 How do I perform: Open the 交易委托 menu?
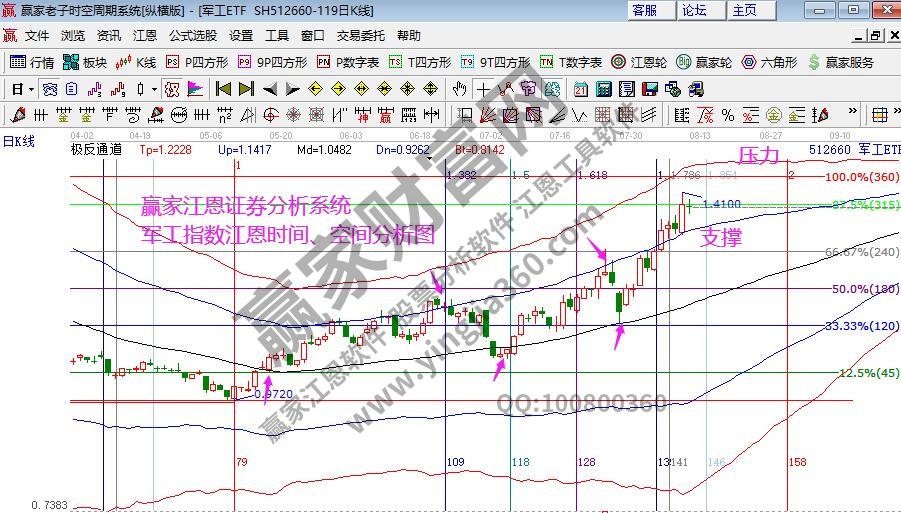pyautogui.click(x=361, y=35)
